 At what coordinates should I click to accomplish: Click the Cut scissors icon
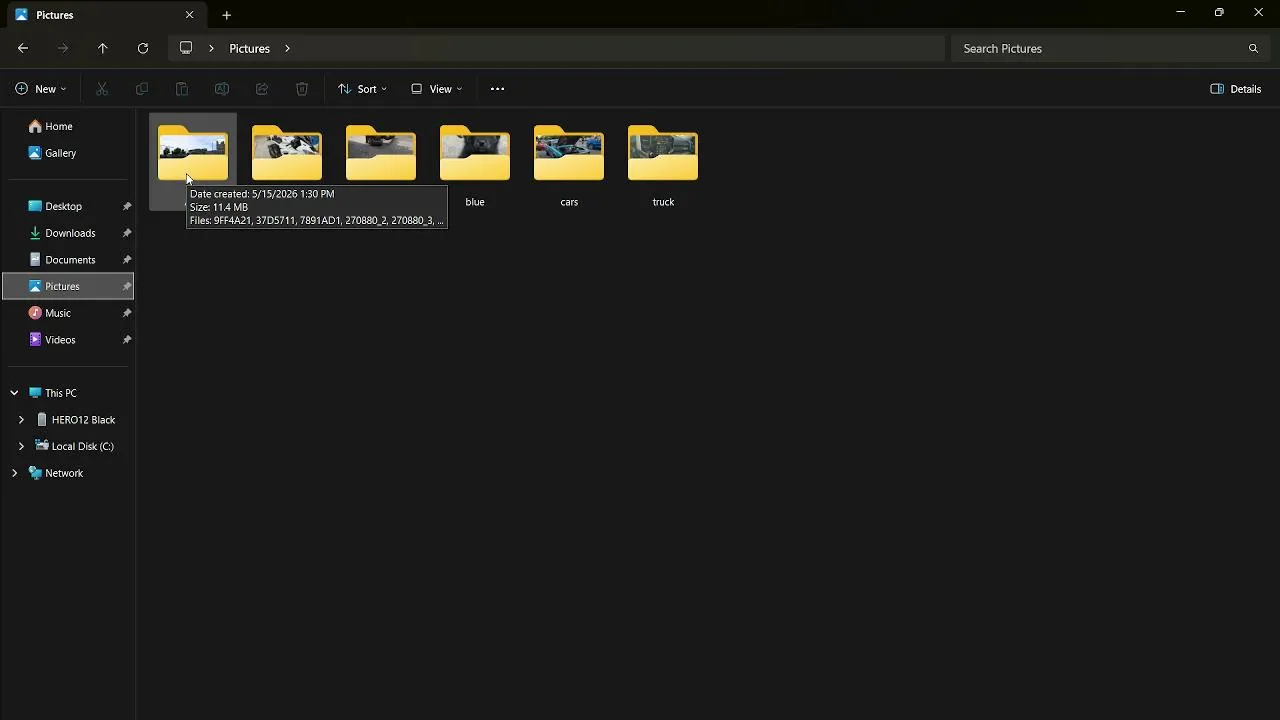pos(102,89)
